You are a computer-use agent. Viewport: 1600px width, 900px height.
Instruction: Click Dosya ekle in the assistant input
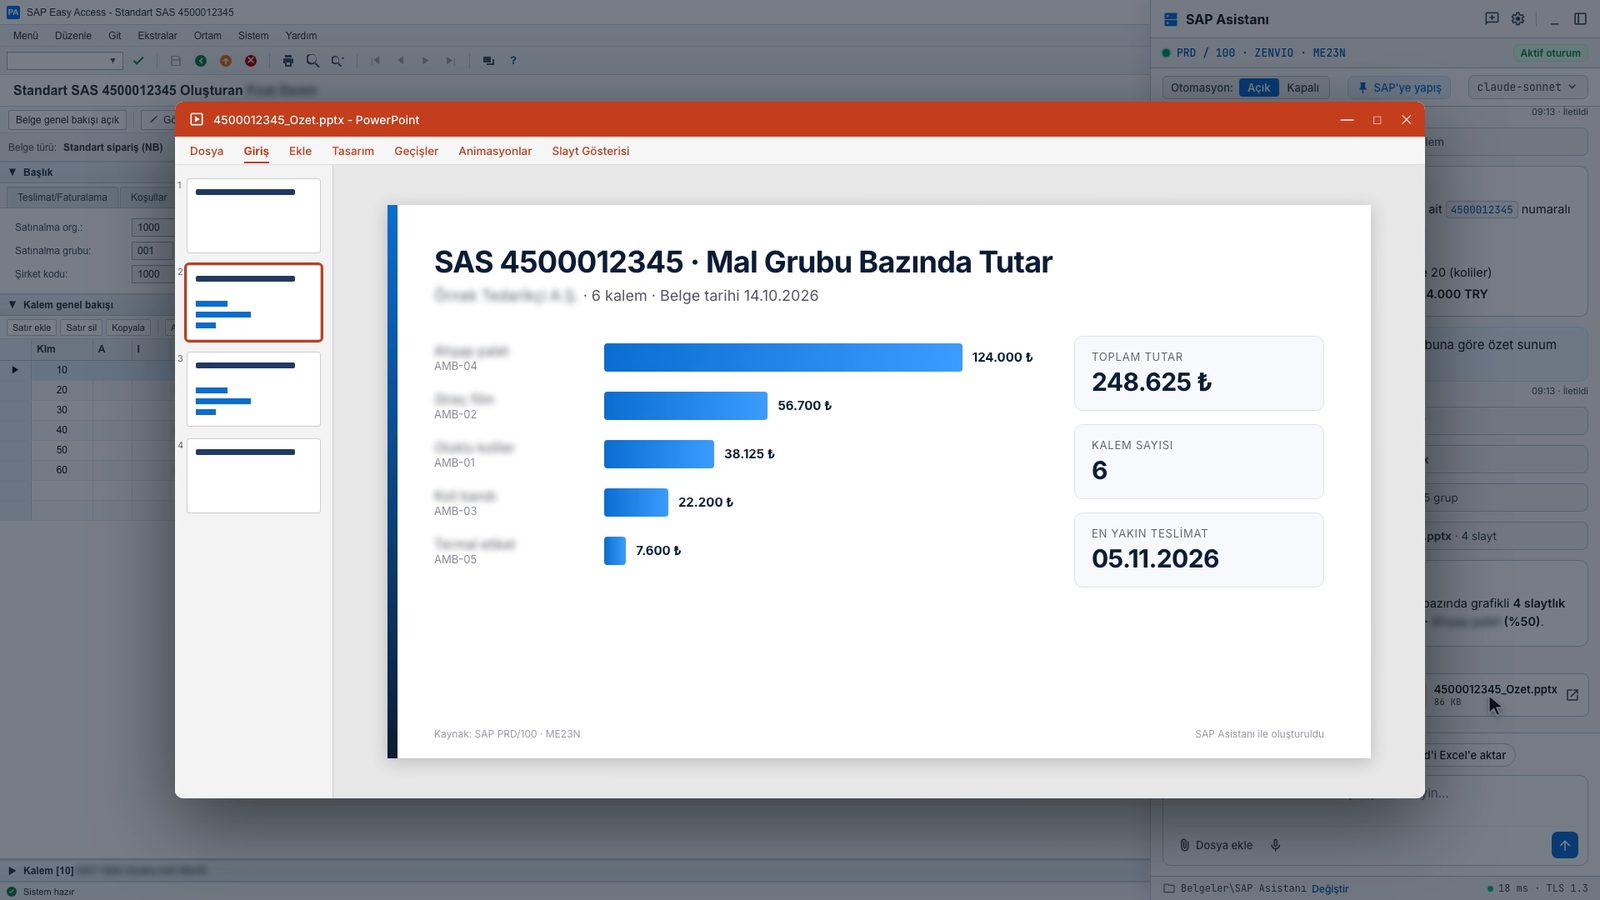(x=1216, y=845)
